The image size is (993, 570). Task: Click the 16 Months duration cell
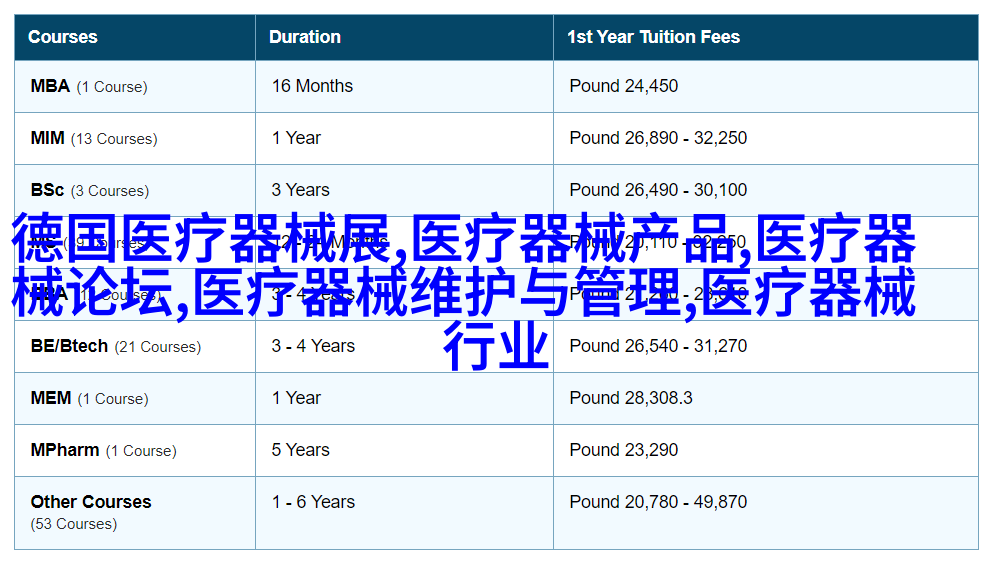pos(312,86)
